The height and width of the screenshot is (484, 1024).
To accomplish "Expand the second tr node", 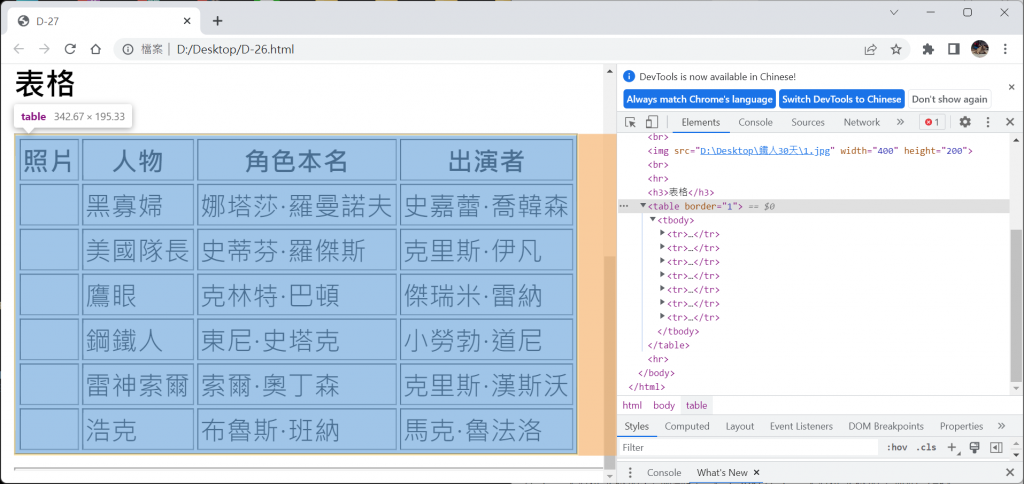I will 663,247.
